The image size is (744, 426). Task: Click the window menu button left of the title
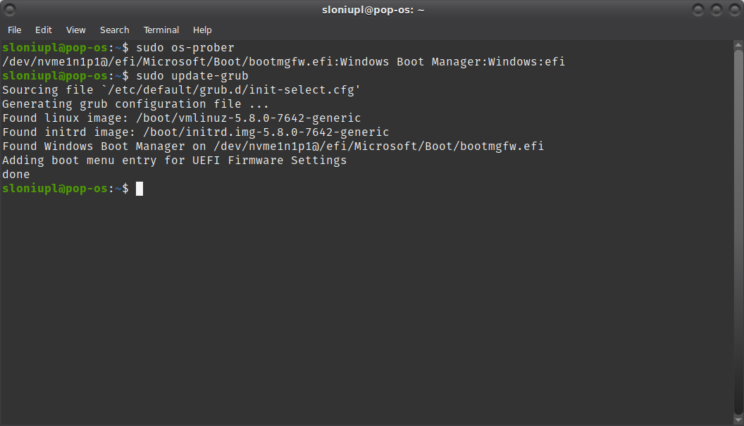(12, 10)
